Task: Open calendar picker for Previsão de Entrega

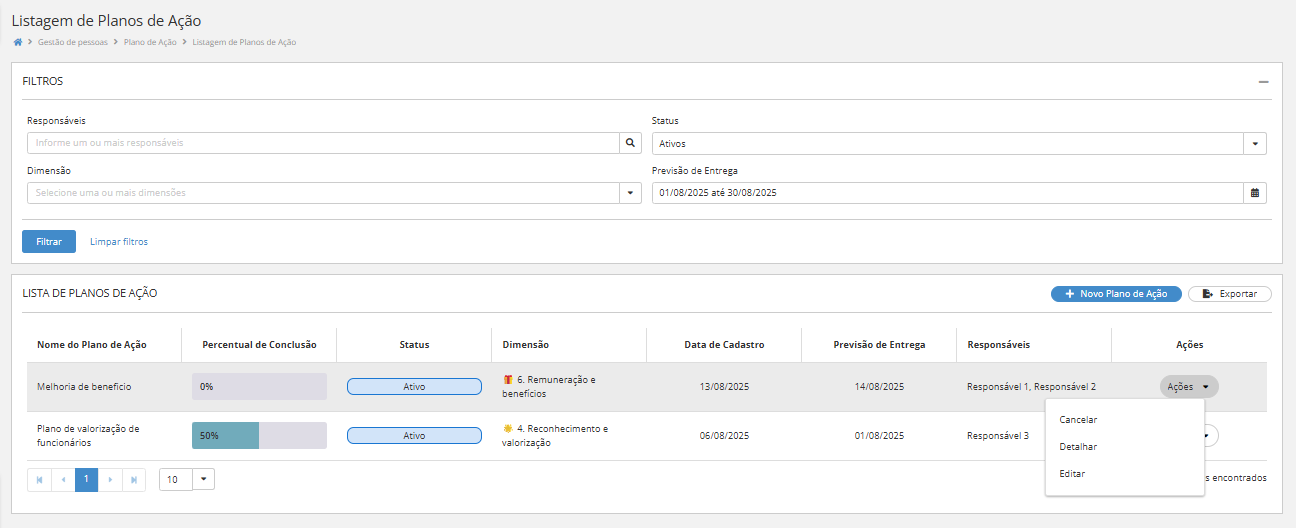Action: coord(1255,192)
